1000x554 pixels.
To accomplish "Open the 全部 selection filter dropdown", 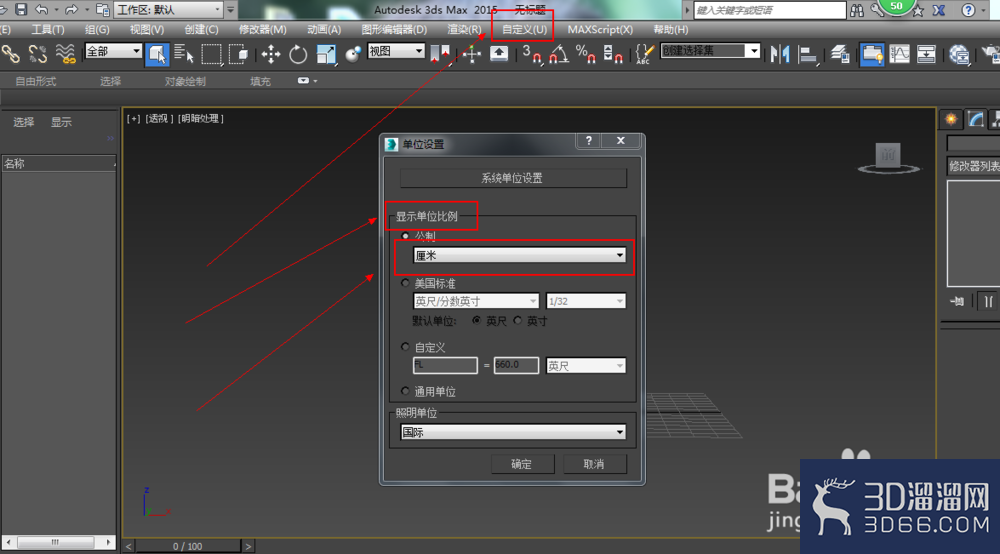I will 113,51.
